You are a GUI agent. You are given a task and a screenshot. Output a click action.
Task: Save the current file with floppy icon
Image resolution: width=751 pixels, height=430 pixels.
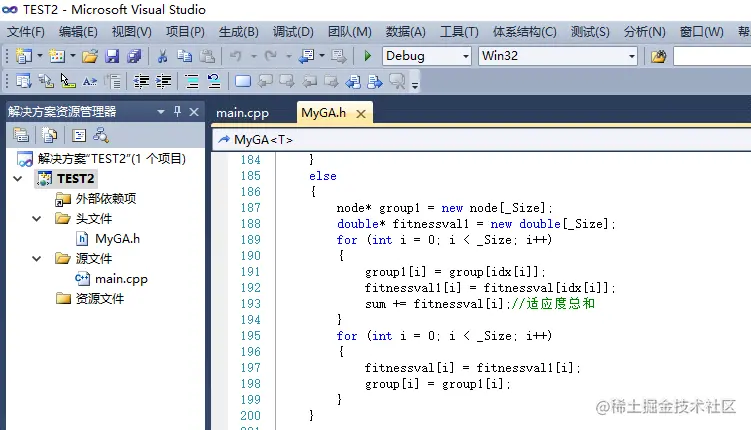pos(112,57)
